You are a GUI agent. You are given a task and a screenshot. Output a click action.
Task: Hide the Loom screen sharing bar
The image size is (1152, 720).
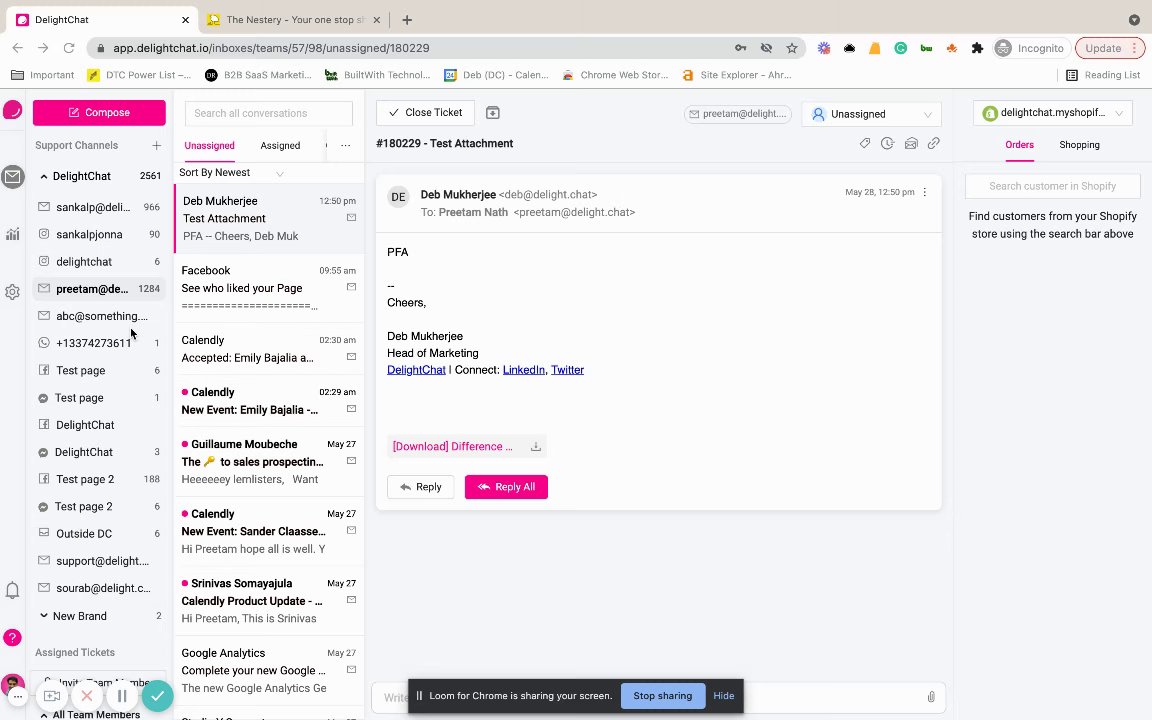click(724, 696)
